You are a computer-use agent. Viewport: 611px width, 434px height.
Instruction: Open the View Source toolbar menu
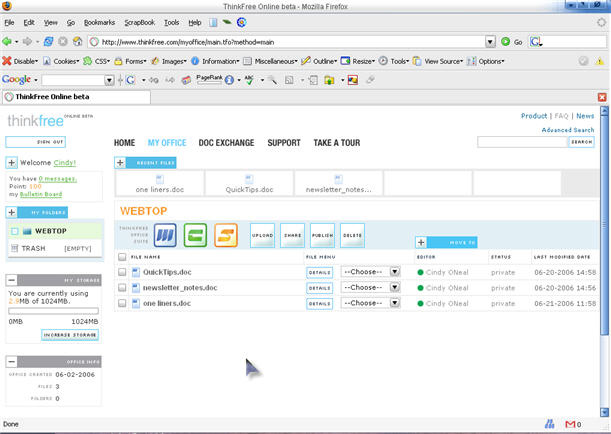click(x=438, y=61)
